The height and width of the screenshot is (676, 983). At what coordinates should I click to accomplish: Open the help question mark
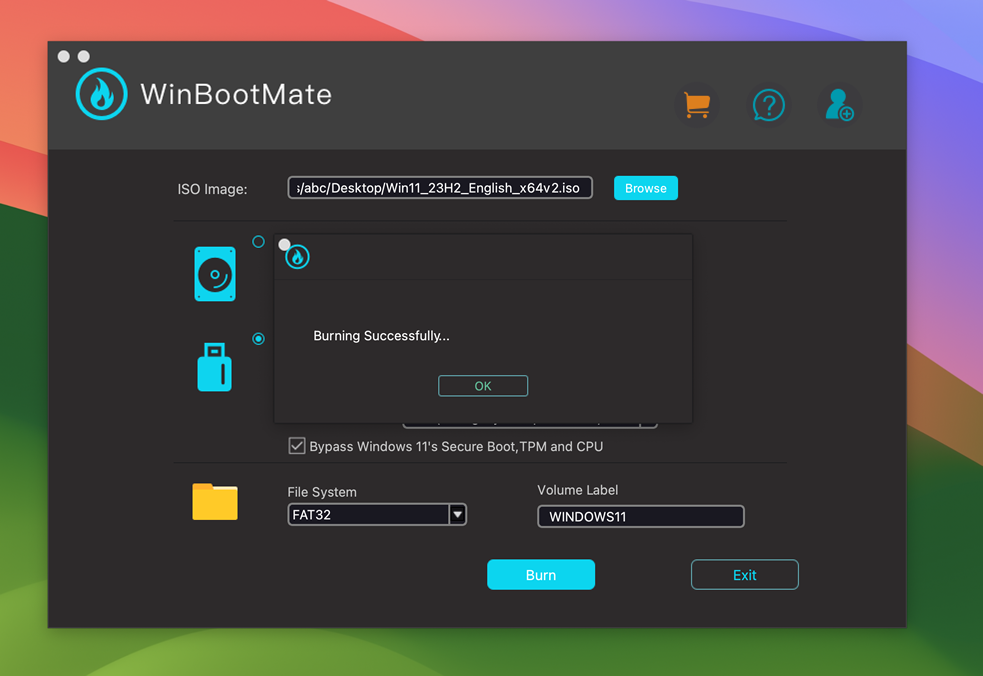(769, 104)
